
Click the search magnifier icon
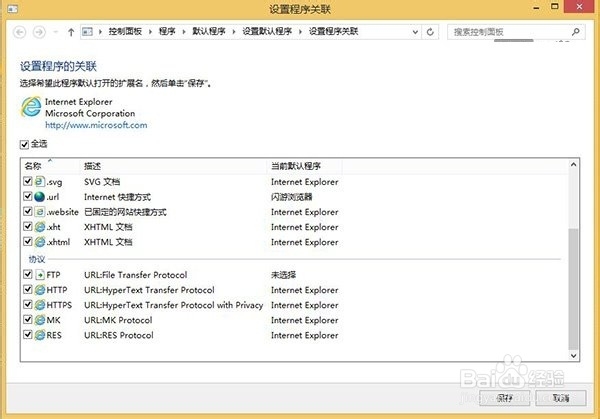tap(576, 32)
